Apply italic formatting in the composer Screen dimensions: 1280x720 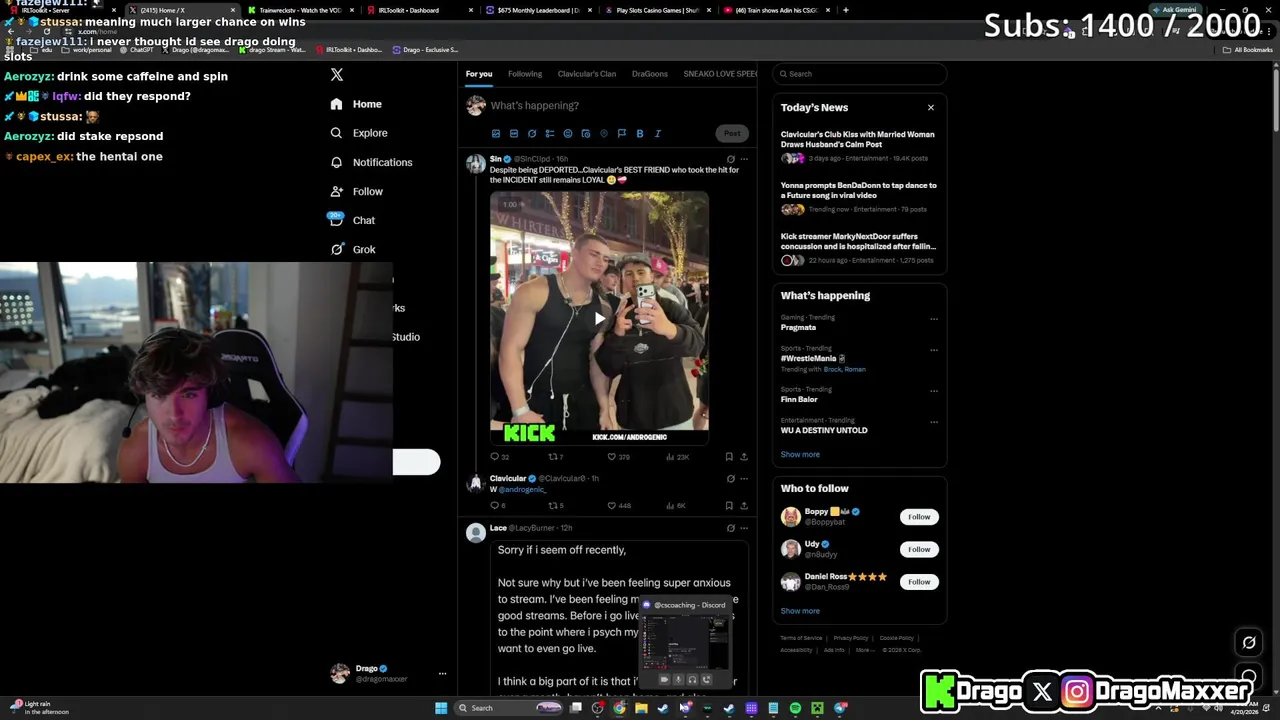point(658,133)
